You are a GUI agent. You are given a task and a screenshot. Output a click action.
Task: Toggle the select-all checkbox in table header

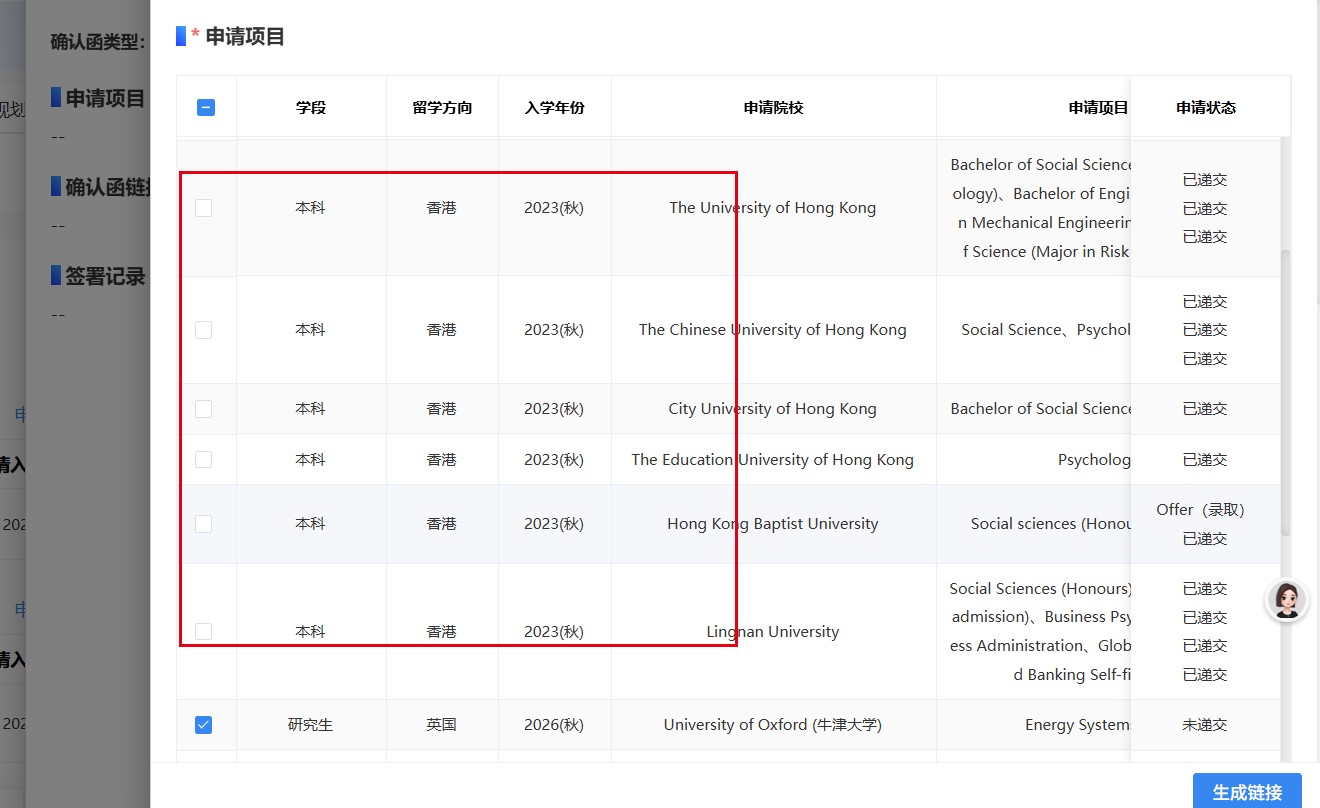[206, 108]
